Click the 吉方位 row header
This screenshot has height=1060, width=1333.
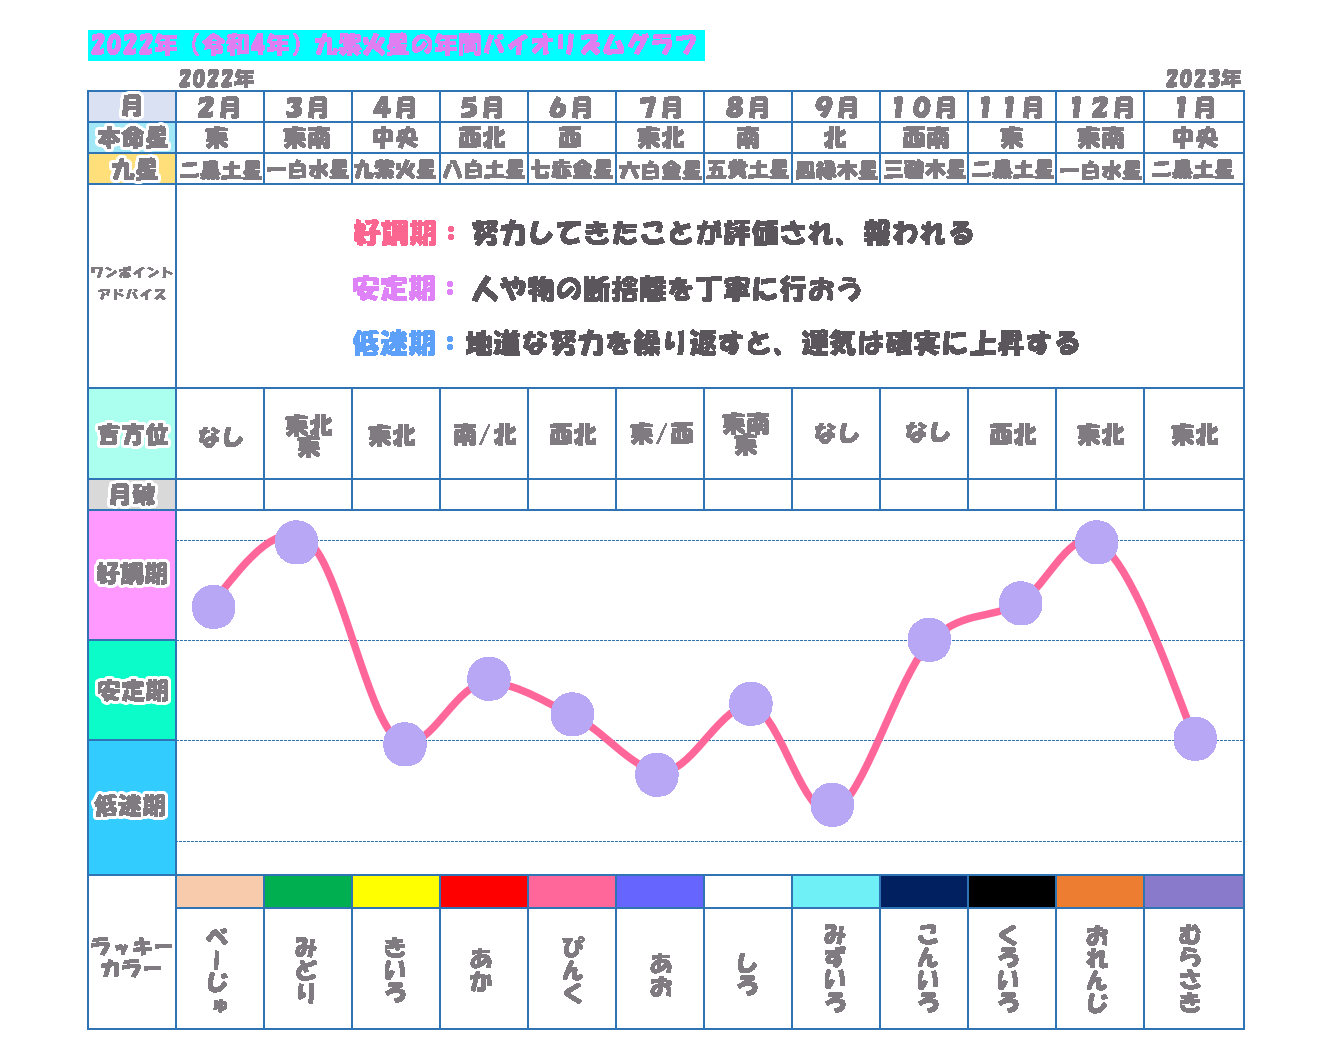pos(132,435)
